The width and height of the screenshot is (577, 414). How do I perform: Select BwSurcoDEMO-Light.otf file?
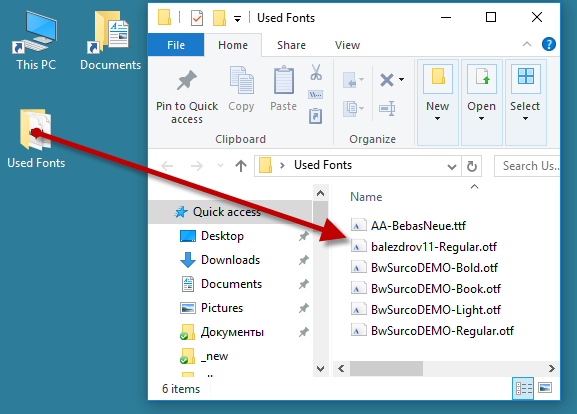point(426,309)
